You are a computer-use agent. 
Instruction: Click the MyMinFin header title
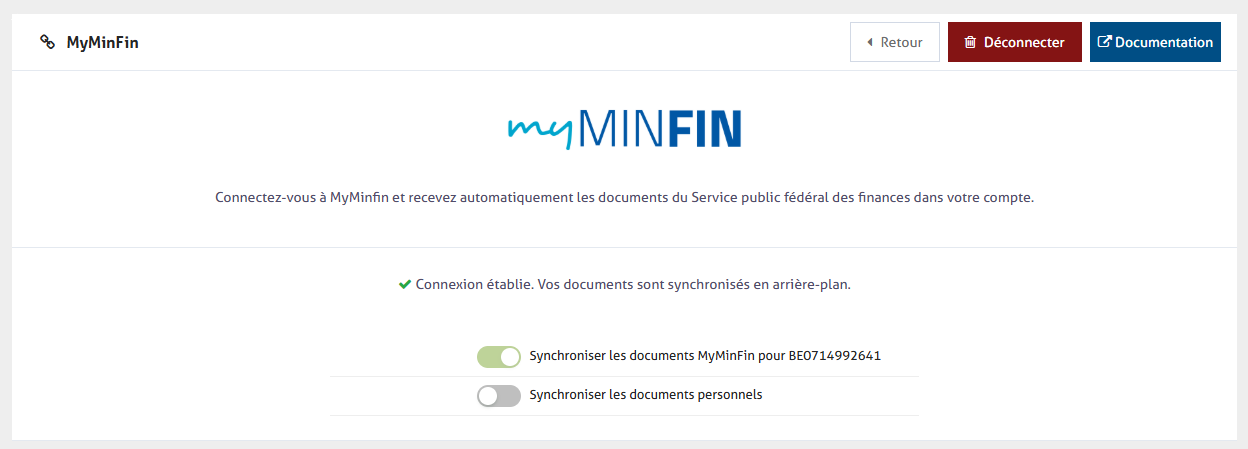coord(102,42)
